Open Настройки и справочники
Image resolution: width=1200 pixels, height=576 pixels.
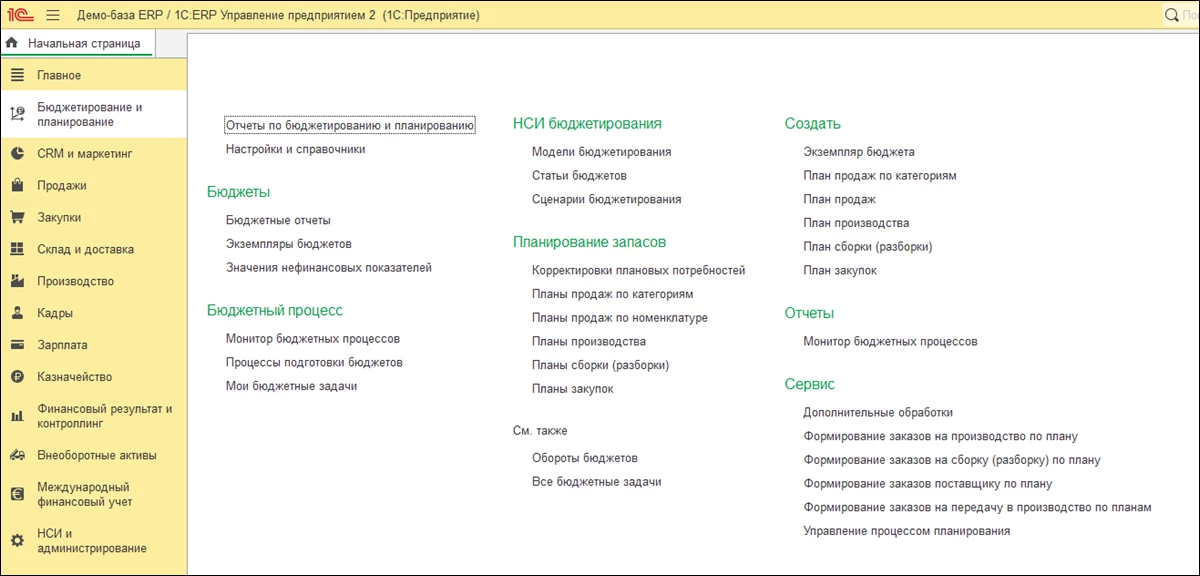coord(296,149)
